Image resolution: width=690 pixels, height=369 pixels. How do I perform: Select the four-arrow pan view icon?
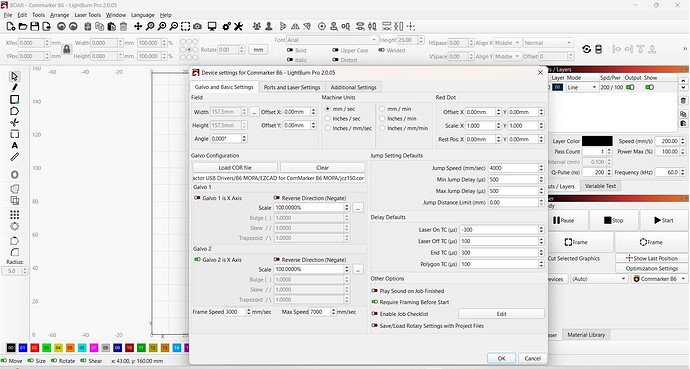[x=138, y=26]
